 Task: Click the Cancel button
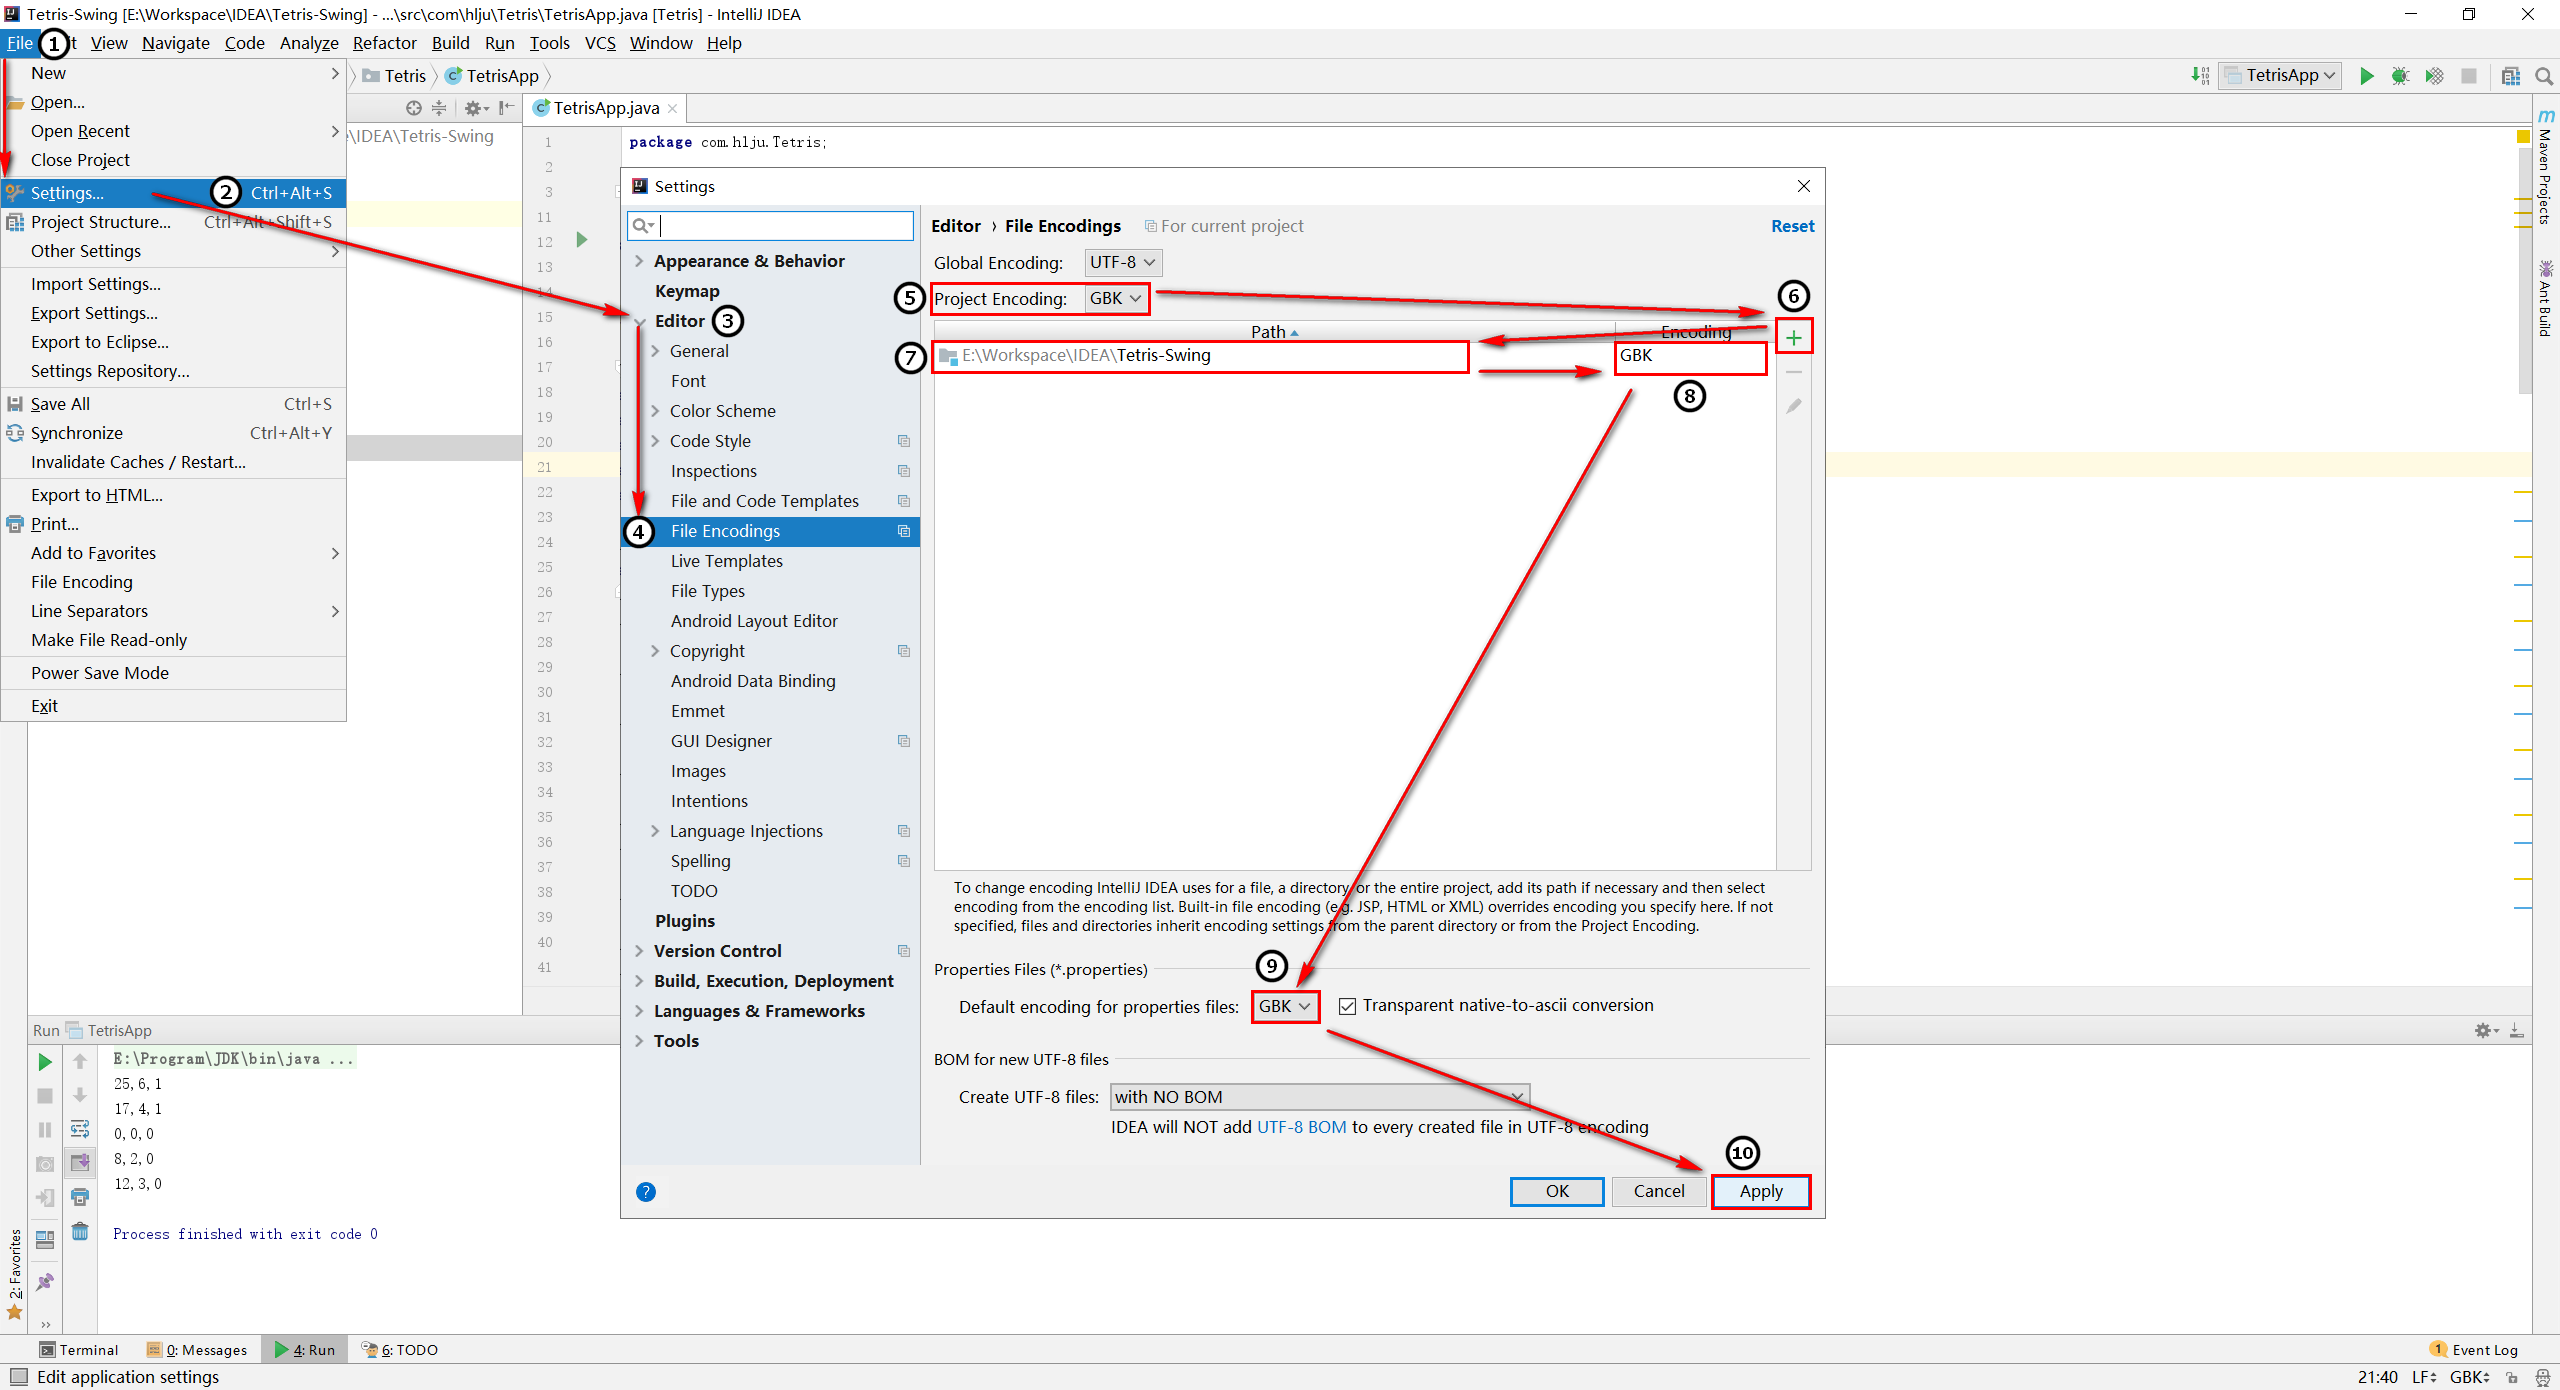[x=1656, y=1191]
